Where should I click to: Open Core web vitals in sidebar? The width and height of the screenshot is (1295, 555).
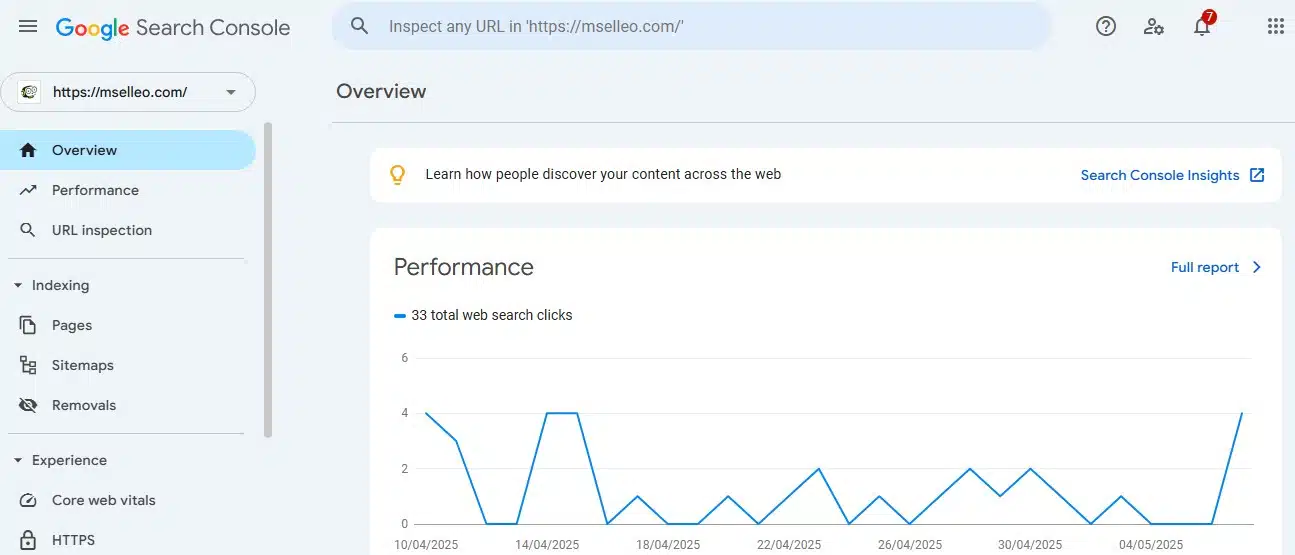[x=128, y=500]
